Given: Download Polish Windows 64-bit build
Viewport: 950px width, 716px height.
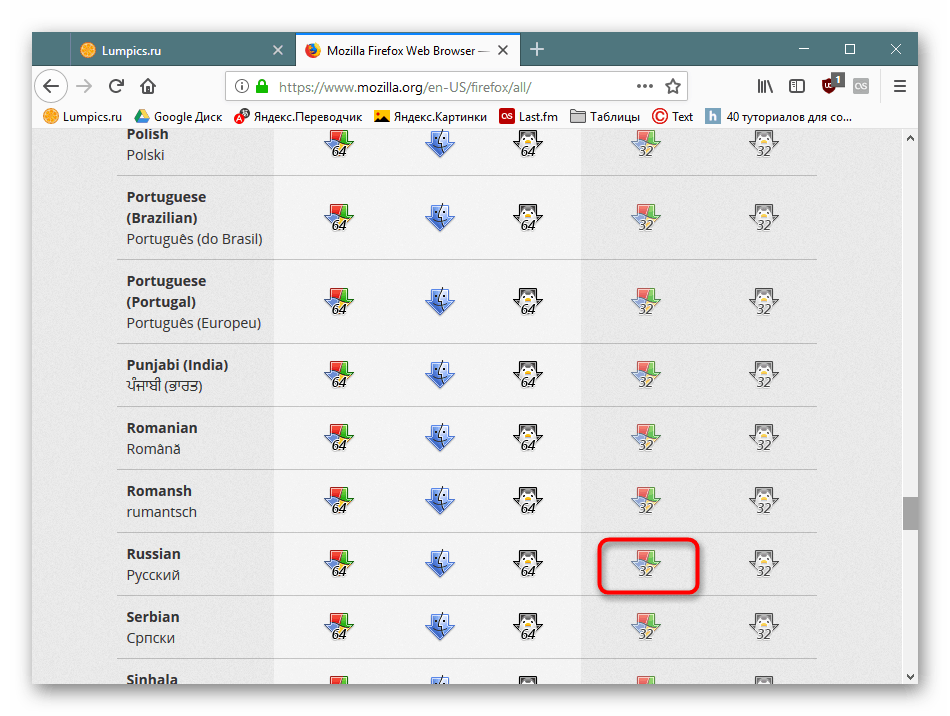Looking at the screenshot, I should pos(339,144).
